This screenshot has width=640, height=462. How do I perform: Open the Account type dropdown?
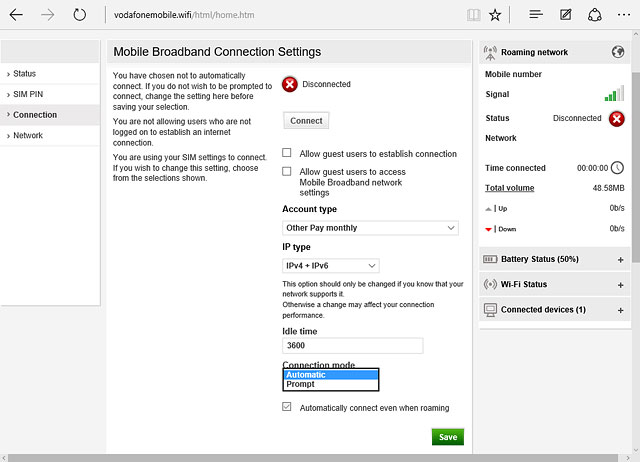coord(370,228)
